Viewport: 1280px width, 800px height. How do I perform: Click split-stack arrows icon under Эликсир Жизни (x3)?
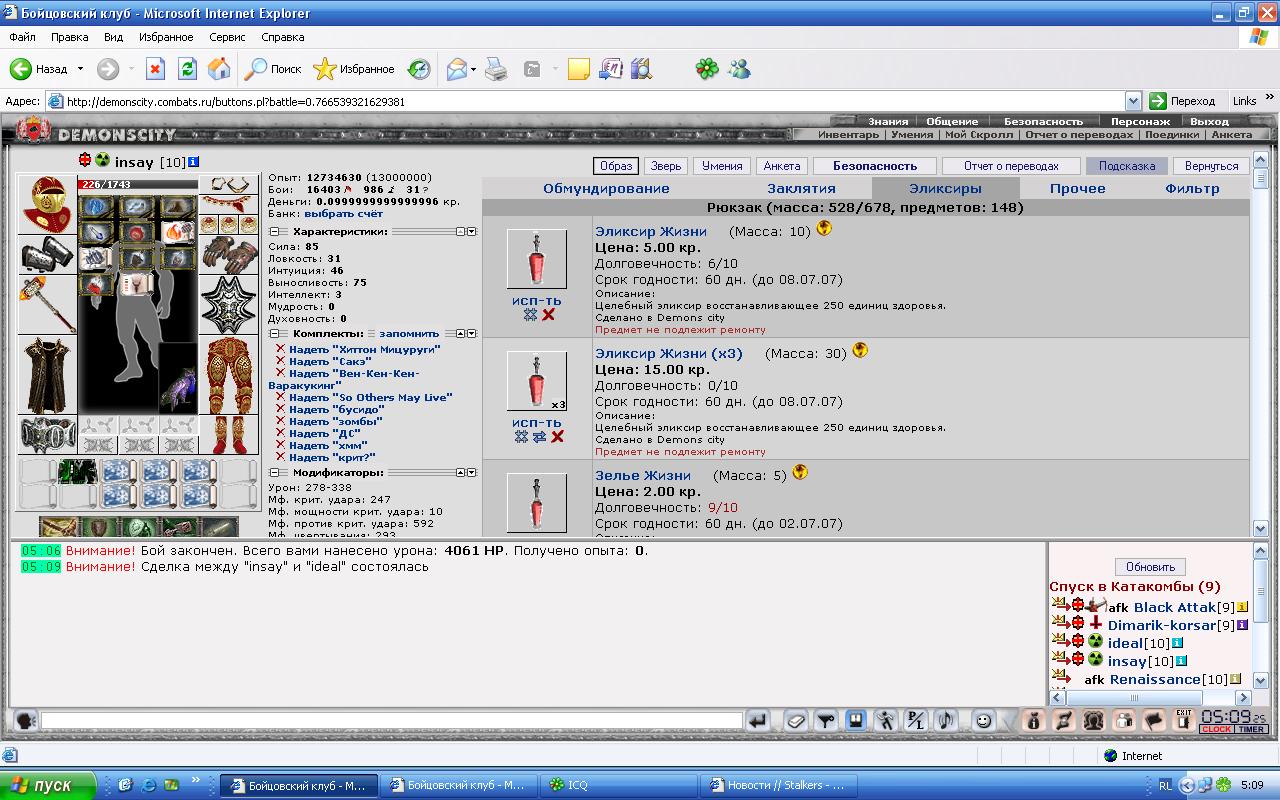pyautogui.click(x=539, y=436)
